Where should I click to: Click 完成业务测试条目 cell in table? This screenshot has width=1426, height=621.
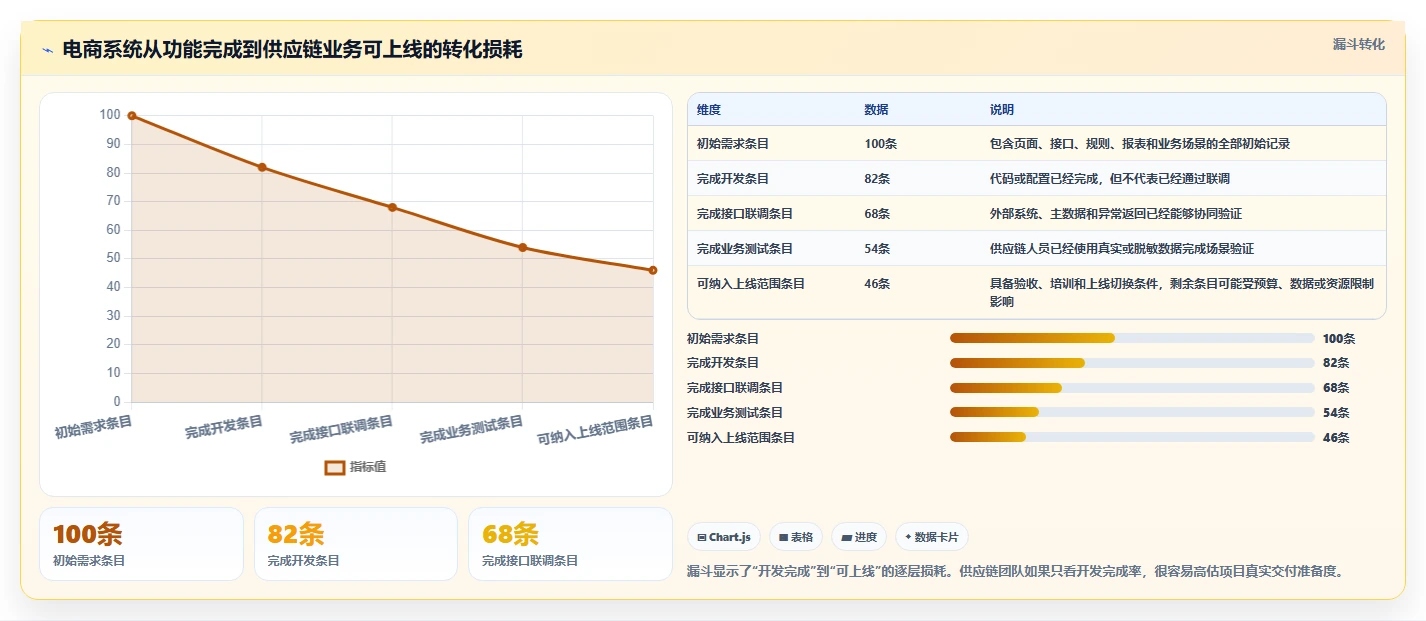[x=745, y=249]
